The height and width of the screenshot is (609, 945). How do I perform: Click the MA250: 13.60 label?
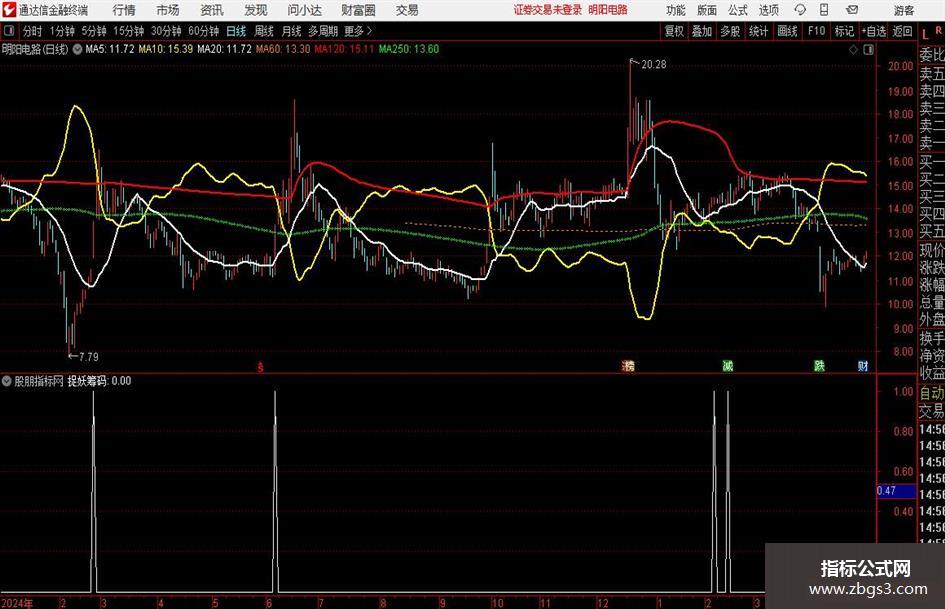(x=409, y=49)
